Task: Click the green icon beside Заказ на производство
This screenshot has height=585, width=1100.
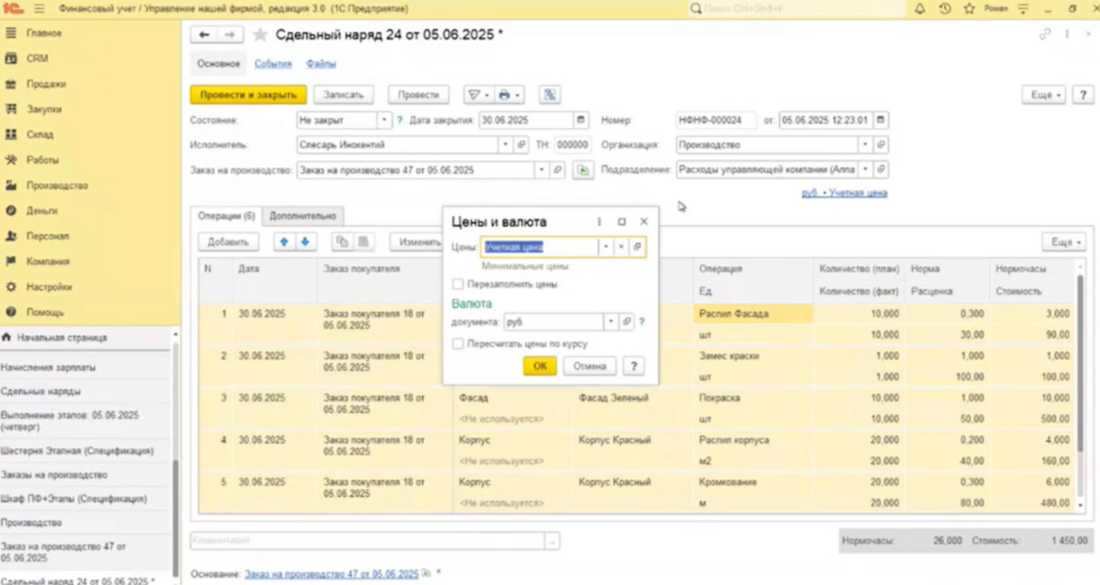Action: tap(583, 171)
